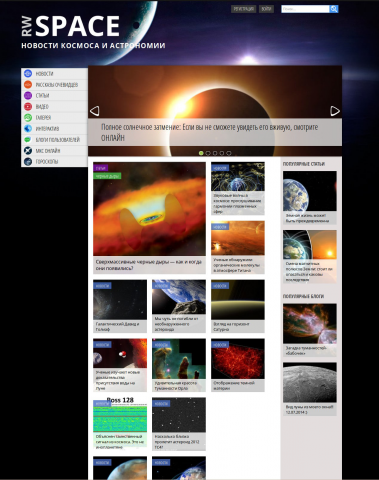The width and height of the screenshot is (379, 480).
Task: Open popular article with Earth globe thumbnail
Action: tap(310, 191)
